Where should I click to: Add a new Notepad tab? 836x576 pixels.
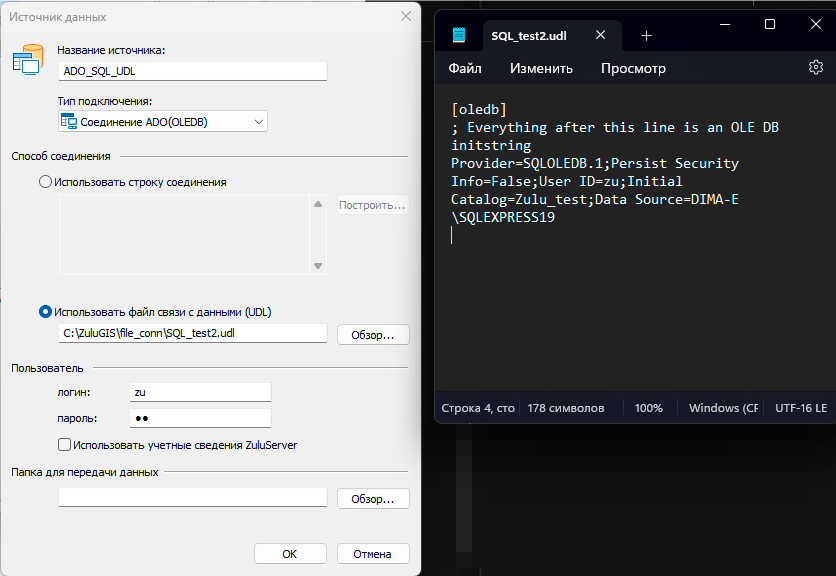pos(646,35)
